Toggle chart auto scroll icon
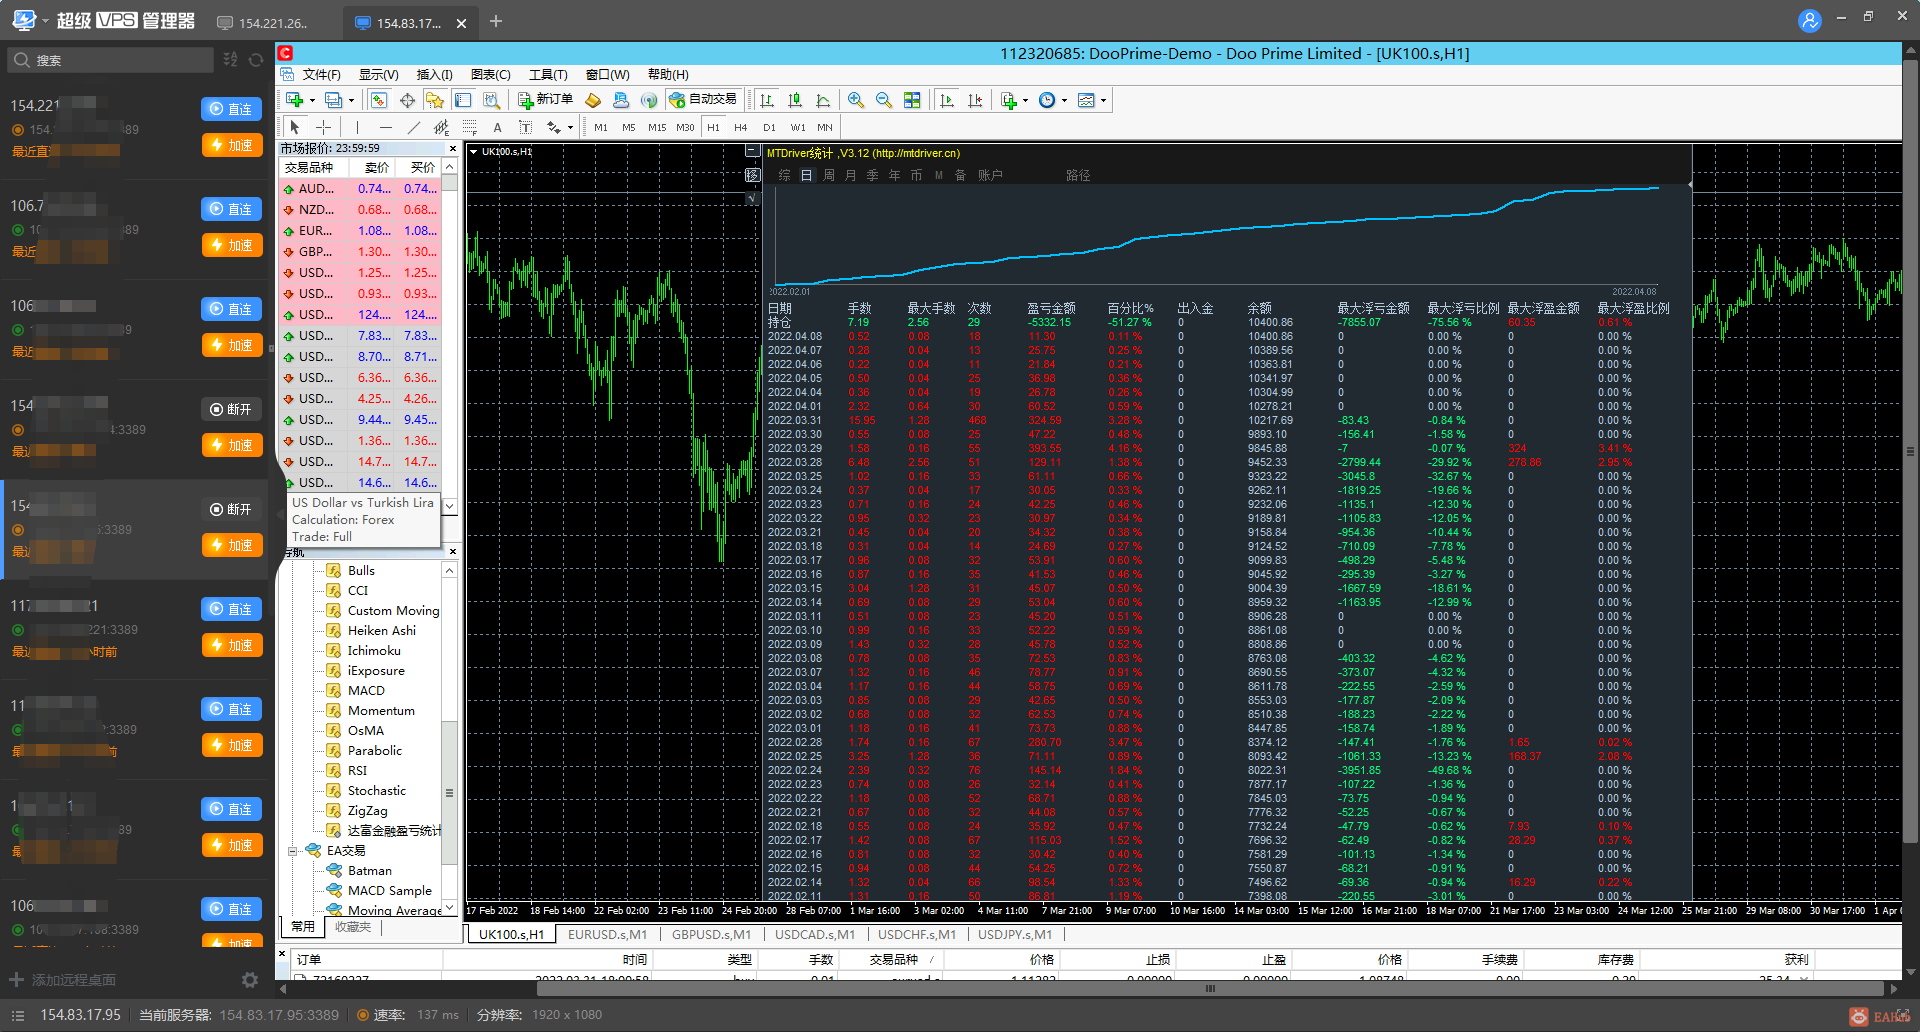The height and width of the screenshot is (1032, 1920). (x=947, y=100)
